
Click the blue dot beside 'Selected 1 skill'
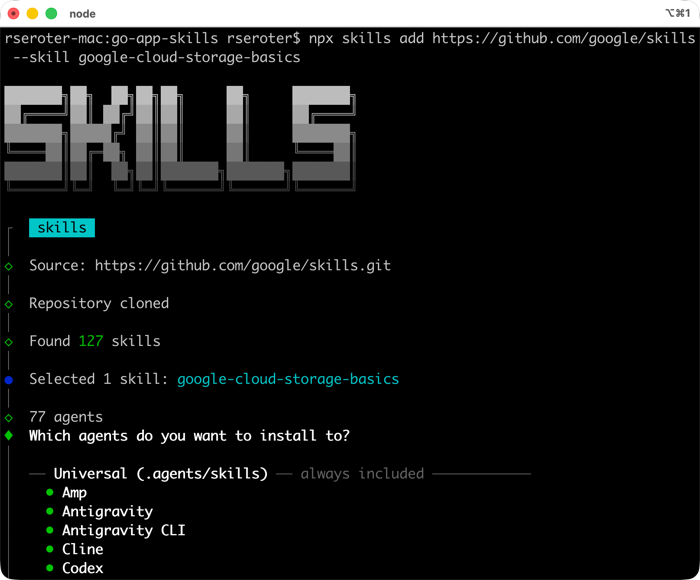tap(8, 380)
